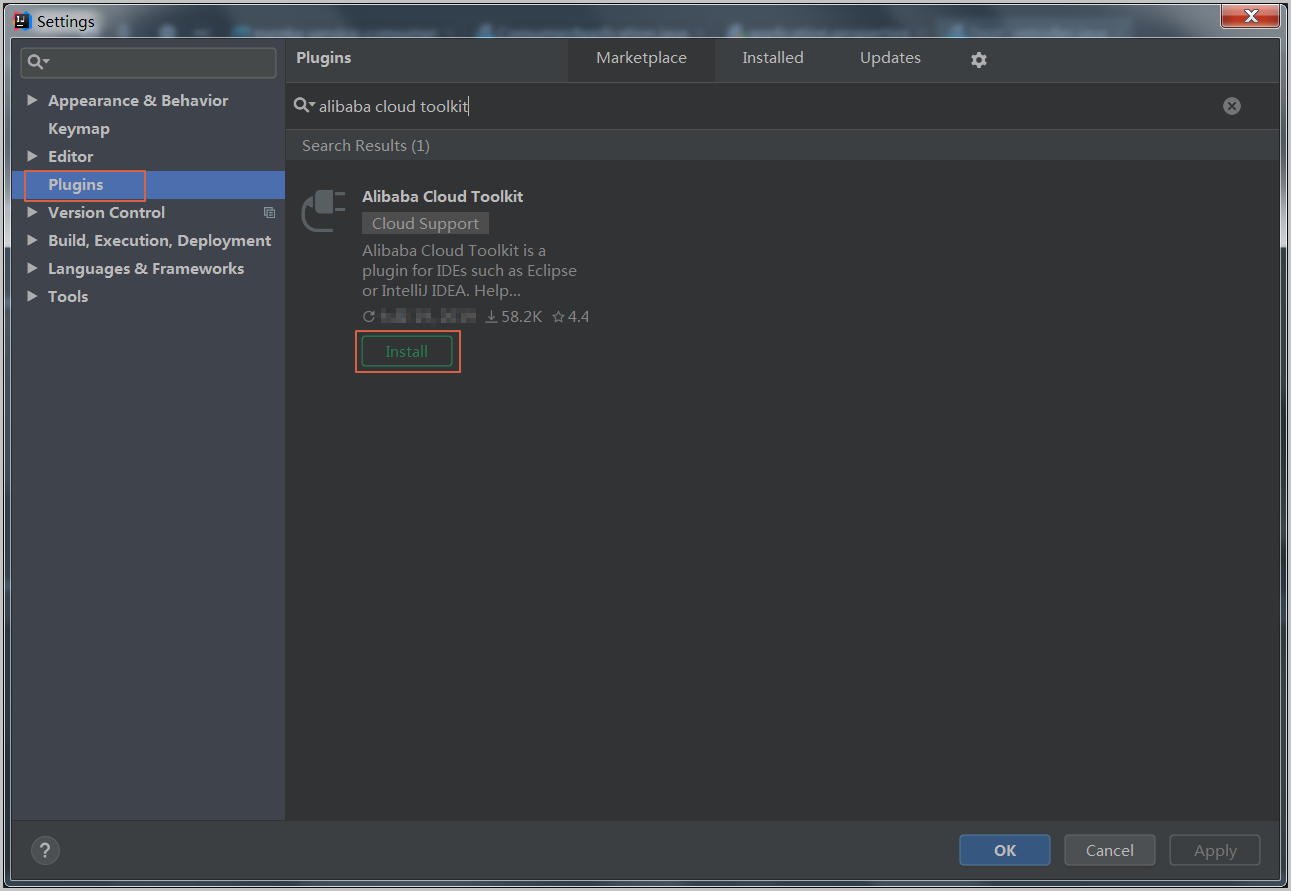Clear the plugin search query

point(1232,106)
